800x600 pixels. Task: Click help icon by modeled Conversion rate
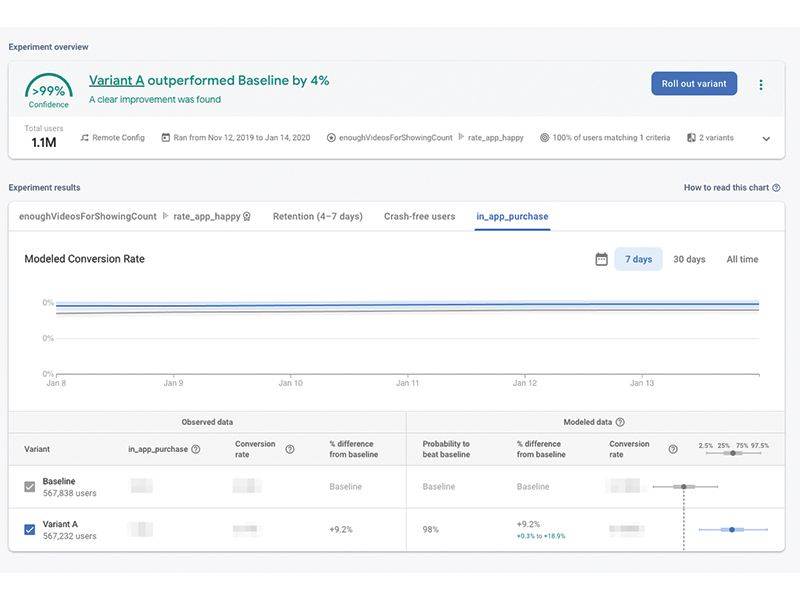(673, 449)
